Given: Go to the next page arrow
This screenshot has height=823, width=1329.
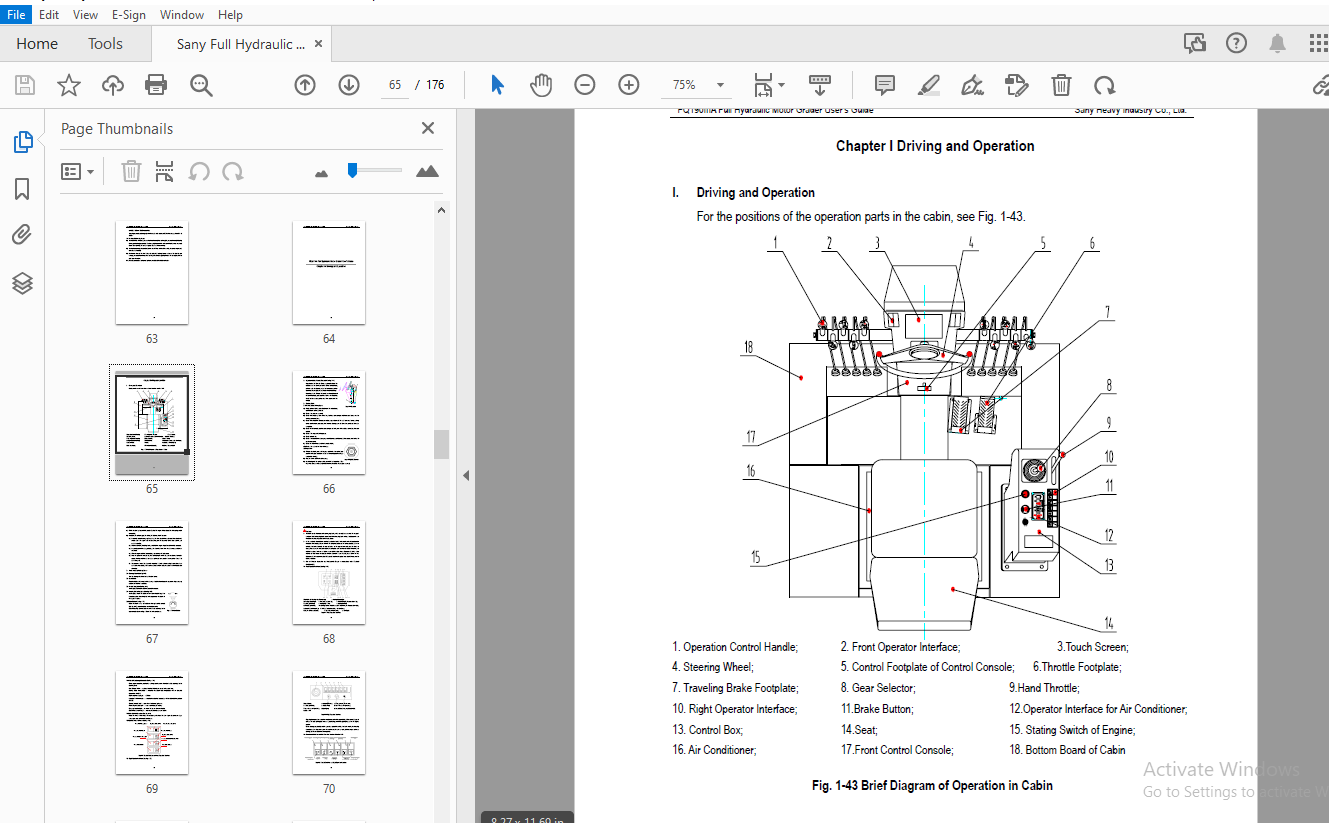Looking at the screenshot, I should [x=349, y=85].
